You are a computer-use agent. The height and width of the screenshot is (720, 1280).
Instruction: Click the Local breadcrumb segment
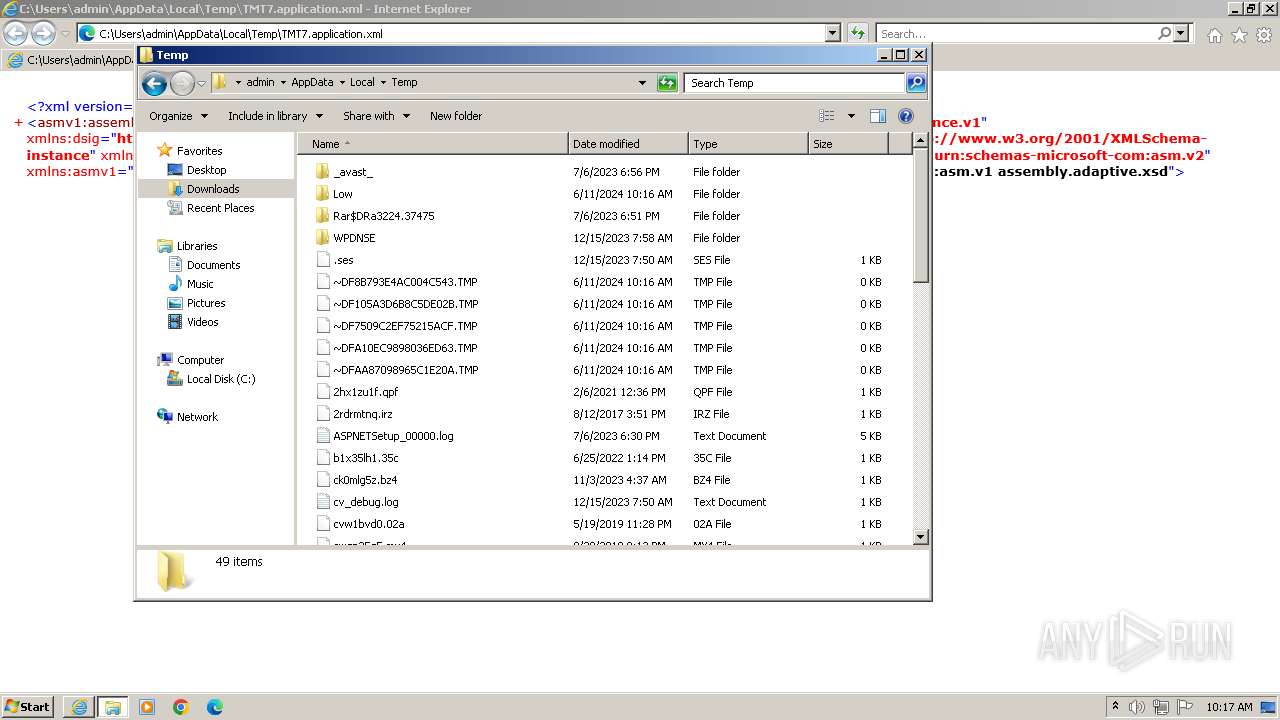tap(362, 83)
